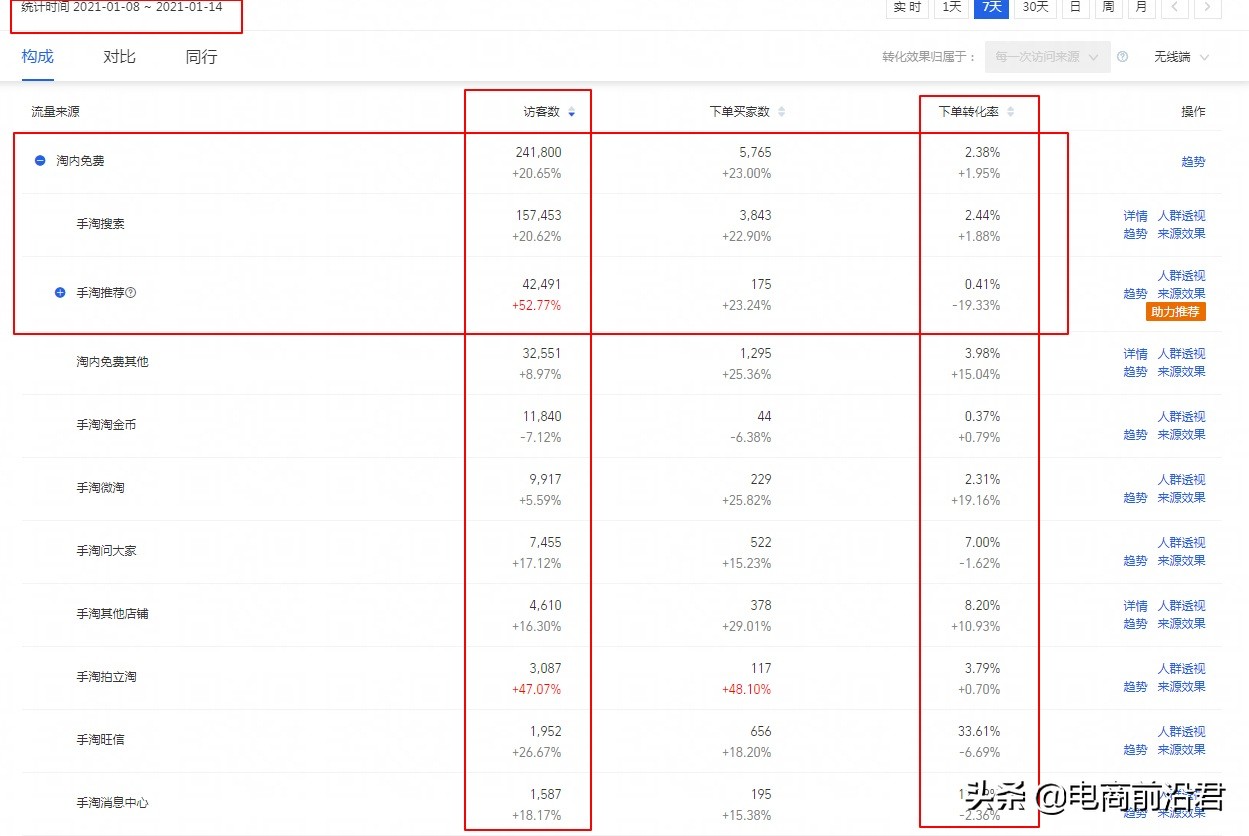Open 趋势 for 手淘拍立淘 row
Screen dimensions: 1249x836
tap(1135, 686)
